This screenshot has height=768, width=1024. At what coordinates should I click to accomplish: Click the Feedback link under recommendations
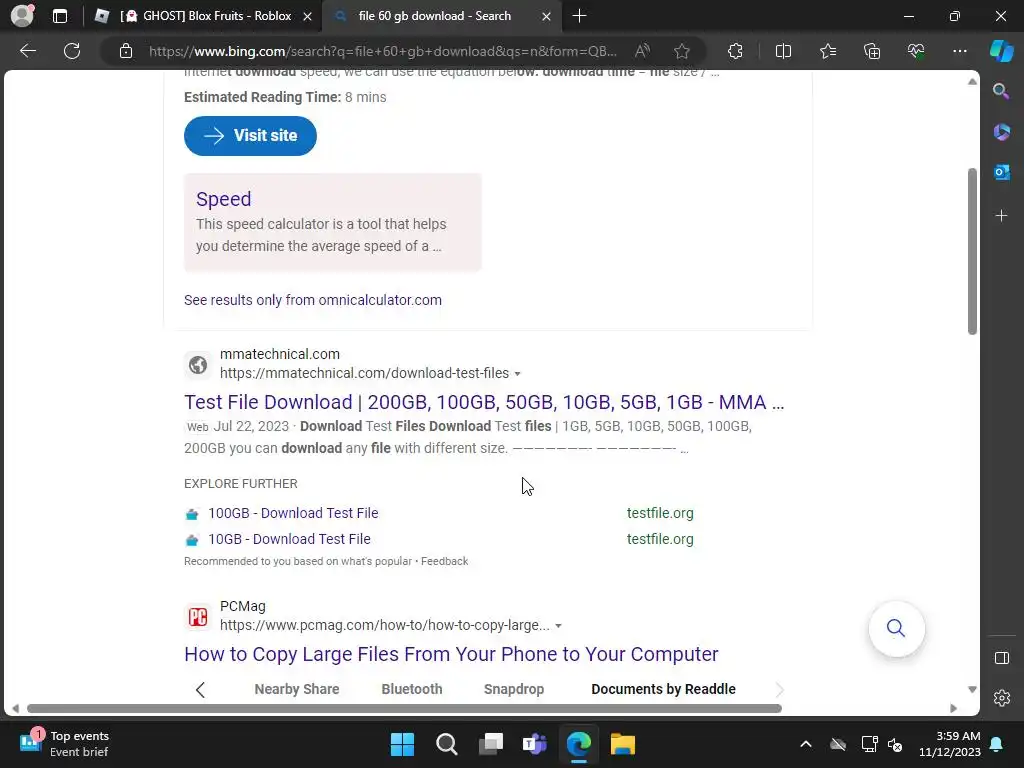444,561
